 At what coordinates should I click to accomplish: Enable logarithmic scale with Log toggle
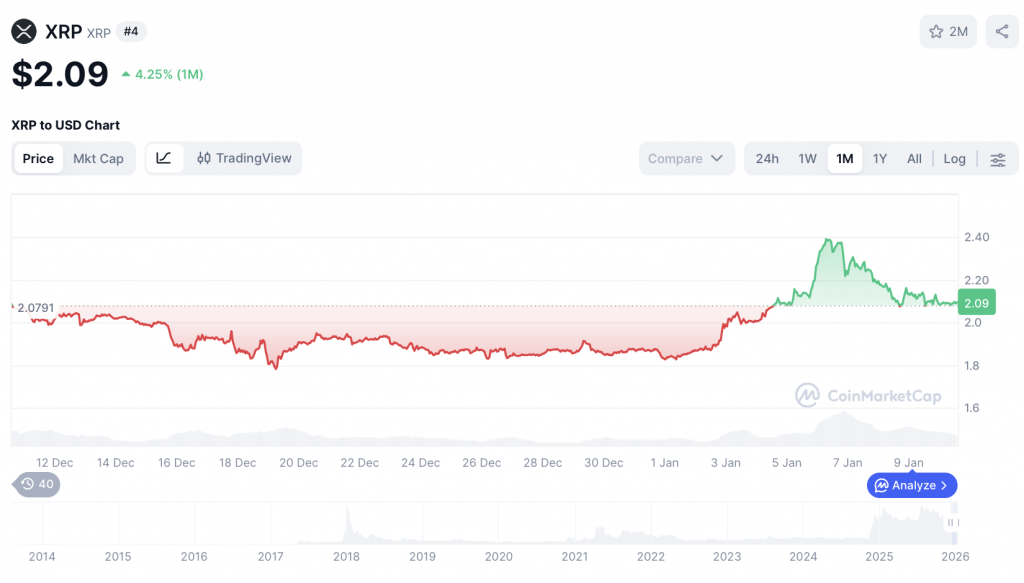point(954,158)
